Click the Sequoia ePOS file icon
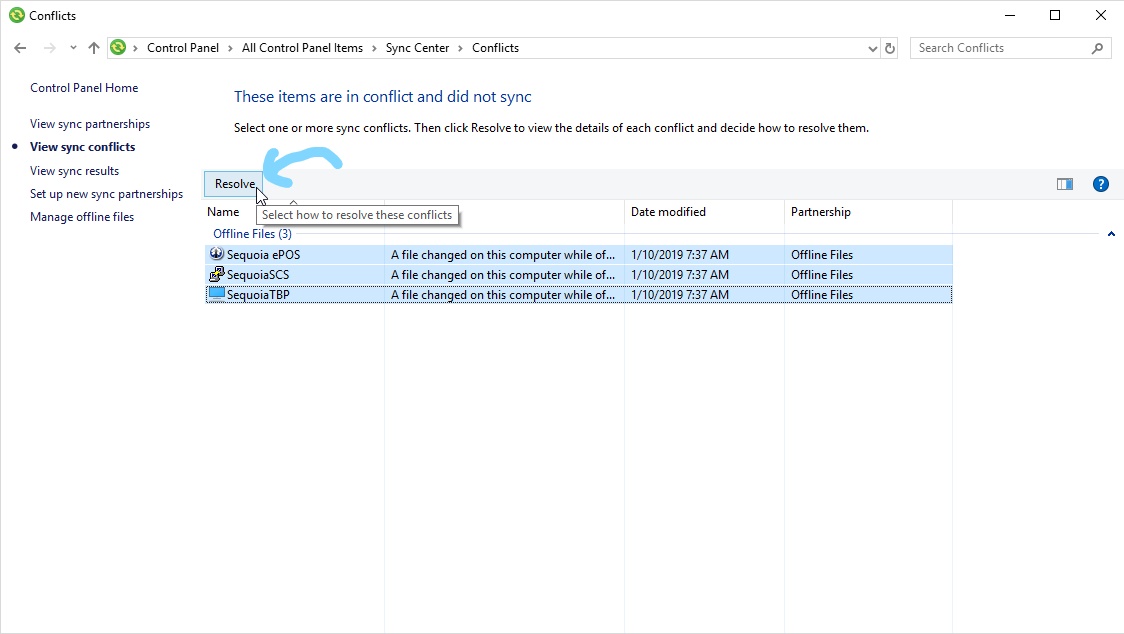 click(216, 254)
